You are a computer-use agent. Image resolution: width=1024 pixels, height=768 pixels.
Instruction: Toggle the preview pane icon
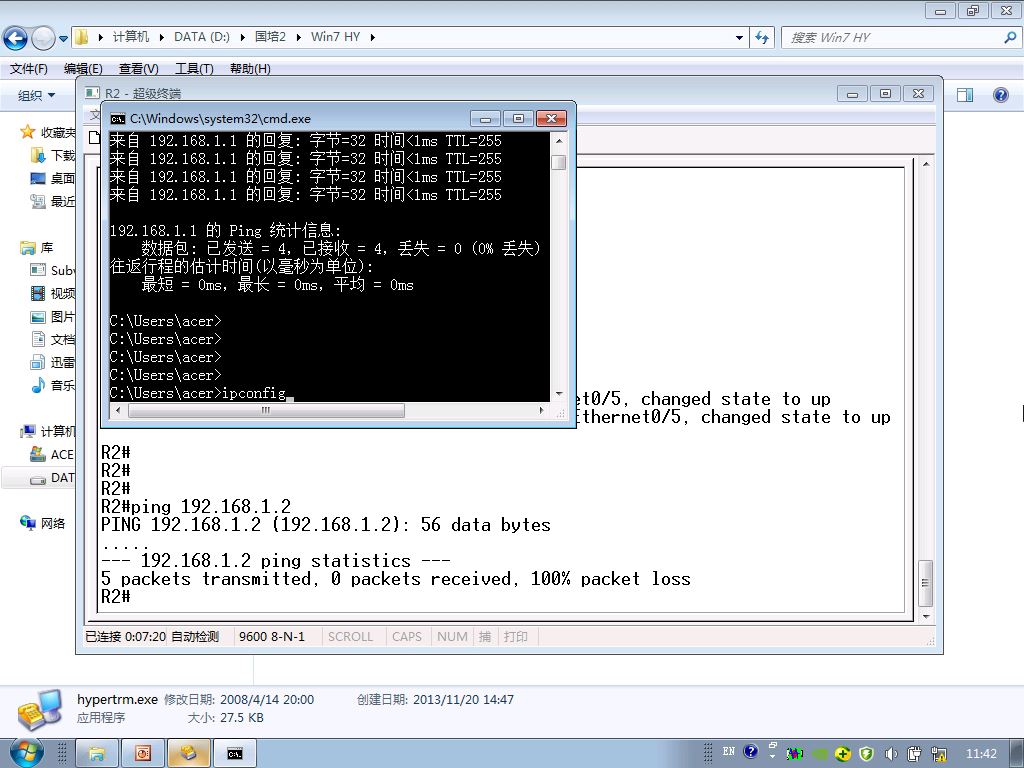pyautogui.click(x=965, y=95)
